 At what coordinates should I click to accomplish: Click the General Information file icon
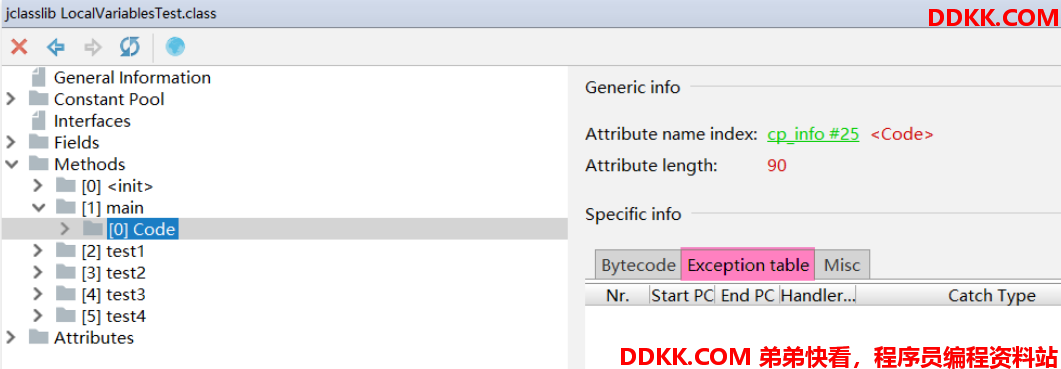pyautogui.click(x=39, y=77)
